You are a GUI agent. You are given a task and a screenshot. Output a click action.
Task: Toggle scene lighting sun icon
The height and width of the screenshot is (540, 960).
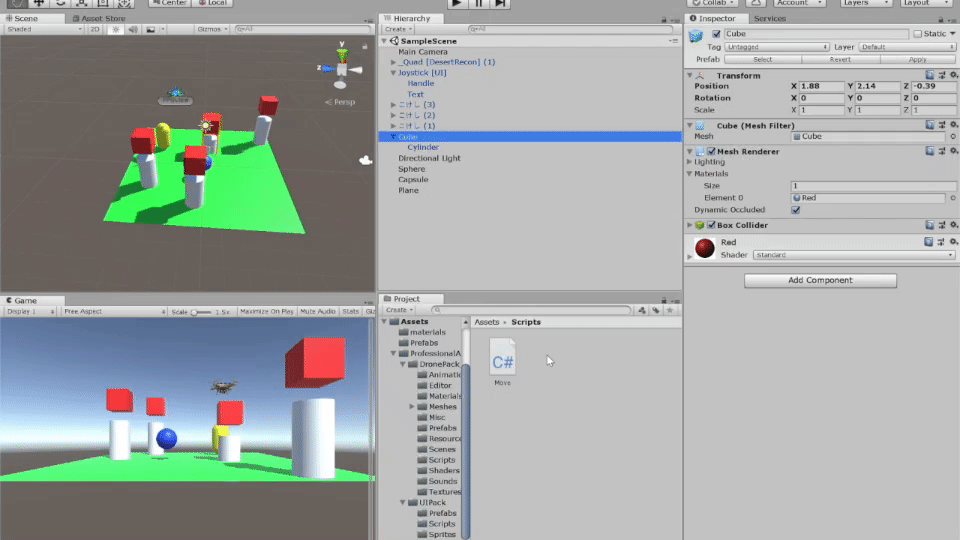click(116, 29)
